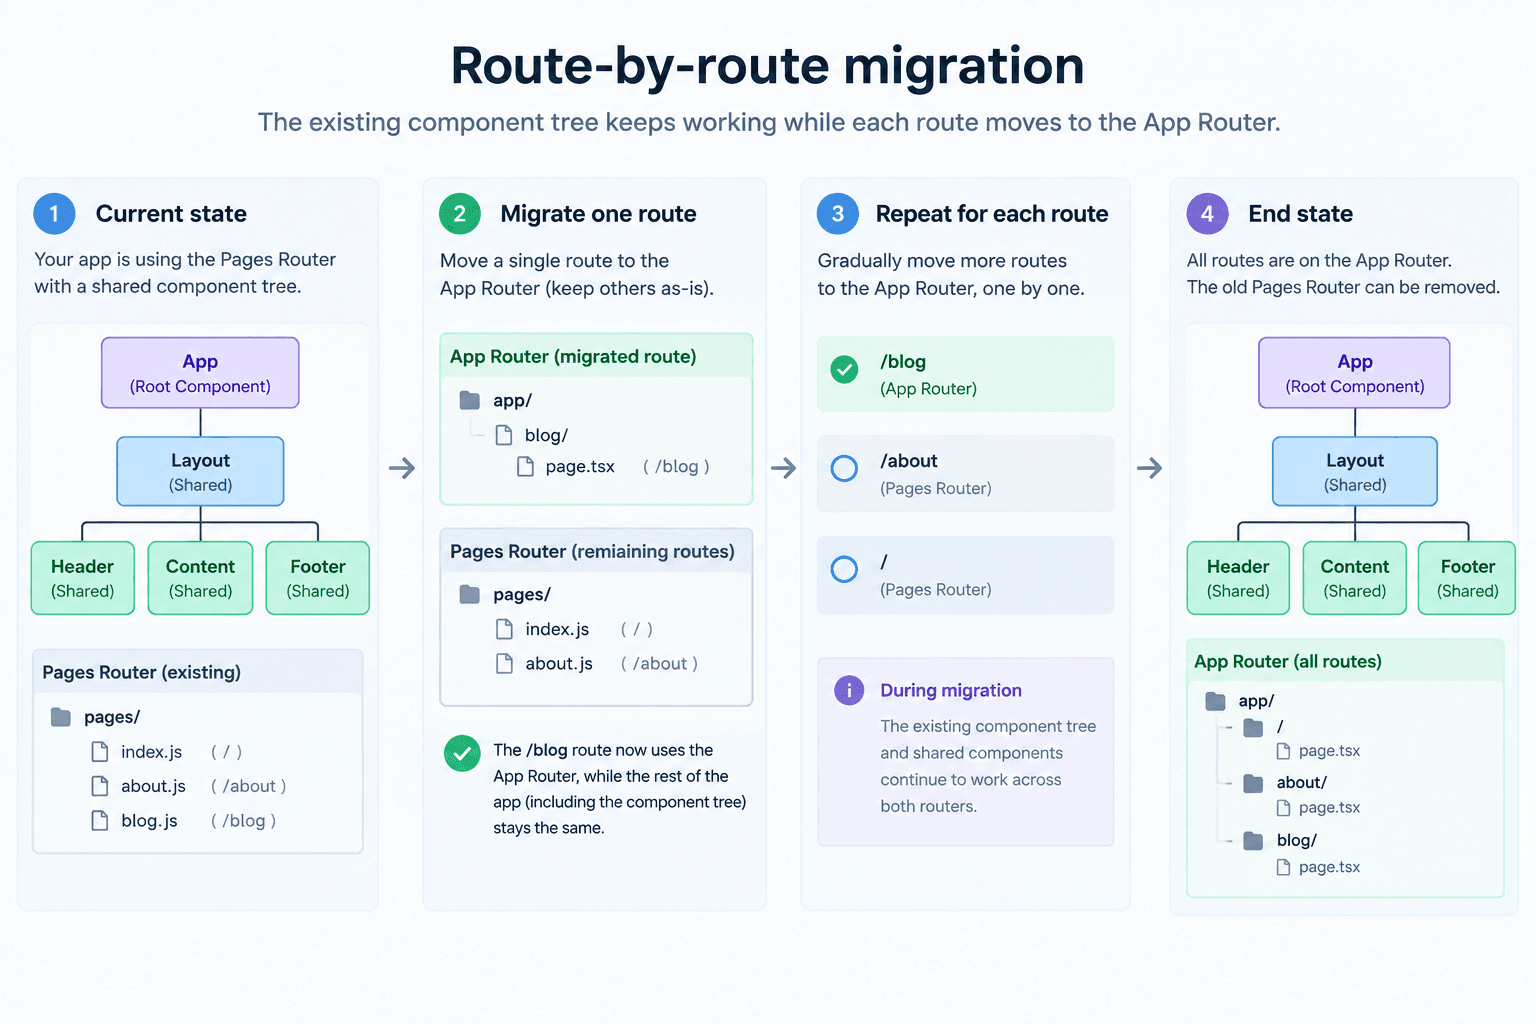Click the blog/ folder icon in the all routes tree
The image size is (1536, 1024).
[1253, 841]
